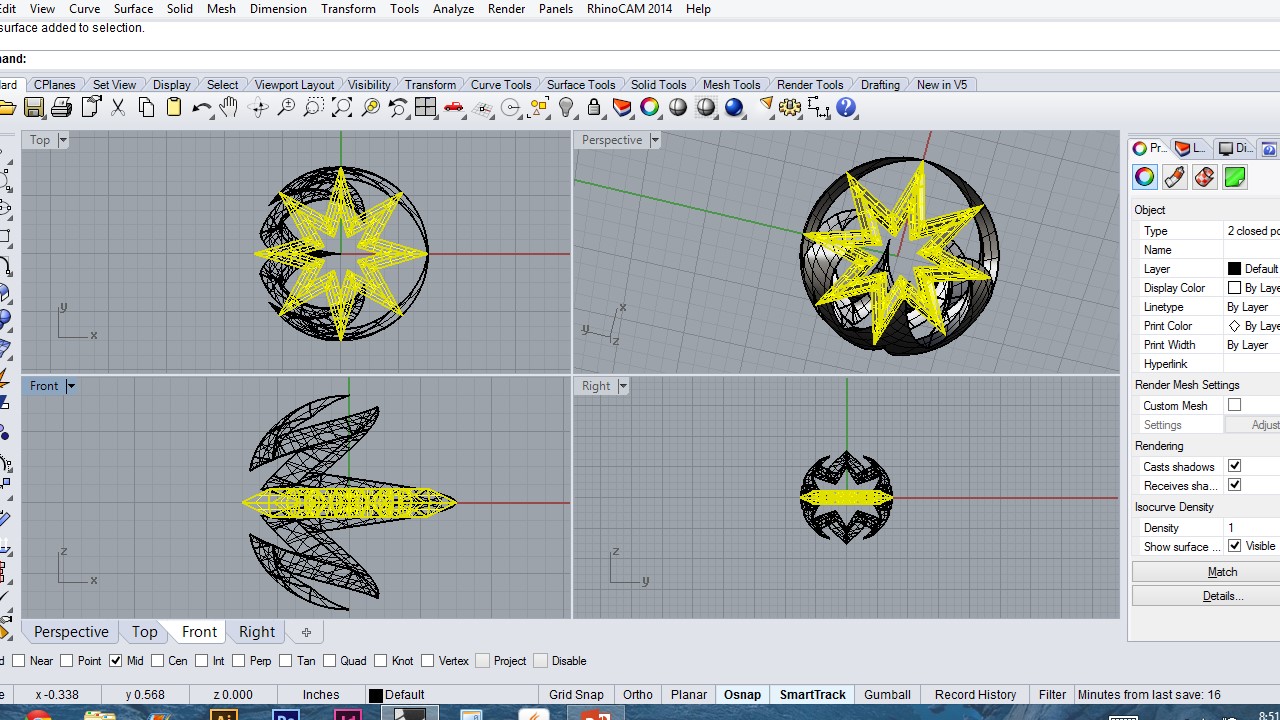
Task: Click the Dimension tool icon
Action: (818, 107)
